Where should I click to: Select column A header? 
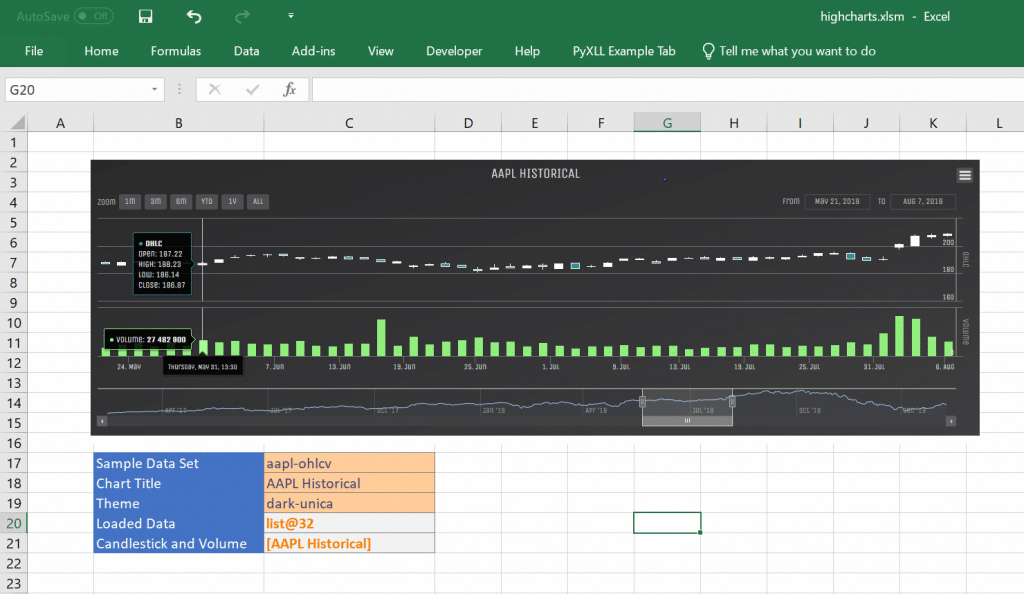60,123
